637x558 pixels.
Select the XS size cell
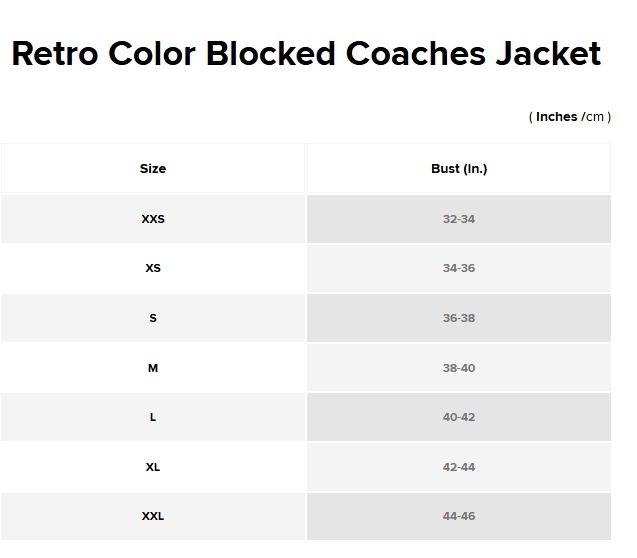point(153,268)
